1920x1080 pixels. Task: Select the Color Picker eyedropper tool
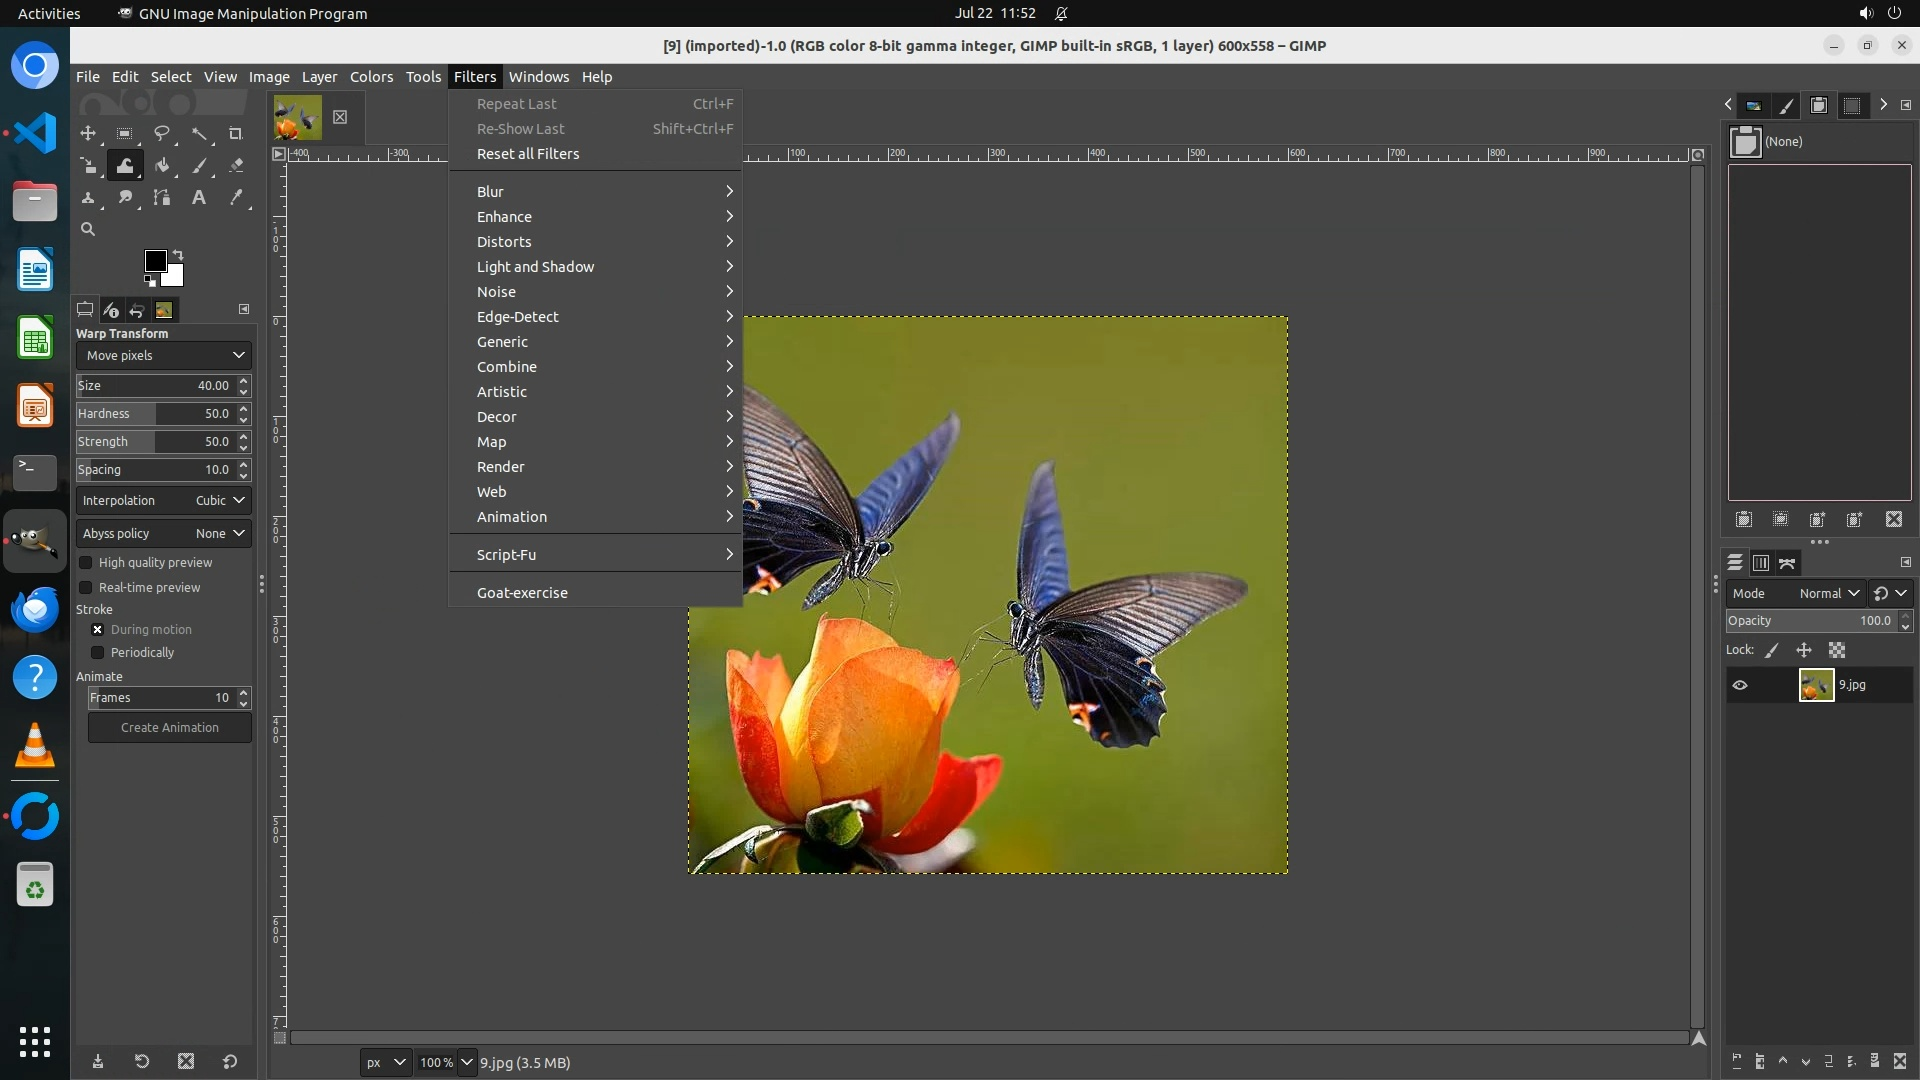(x=236, y=198)
